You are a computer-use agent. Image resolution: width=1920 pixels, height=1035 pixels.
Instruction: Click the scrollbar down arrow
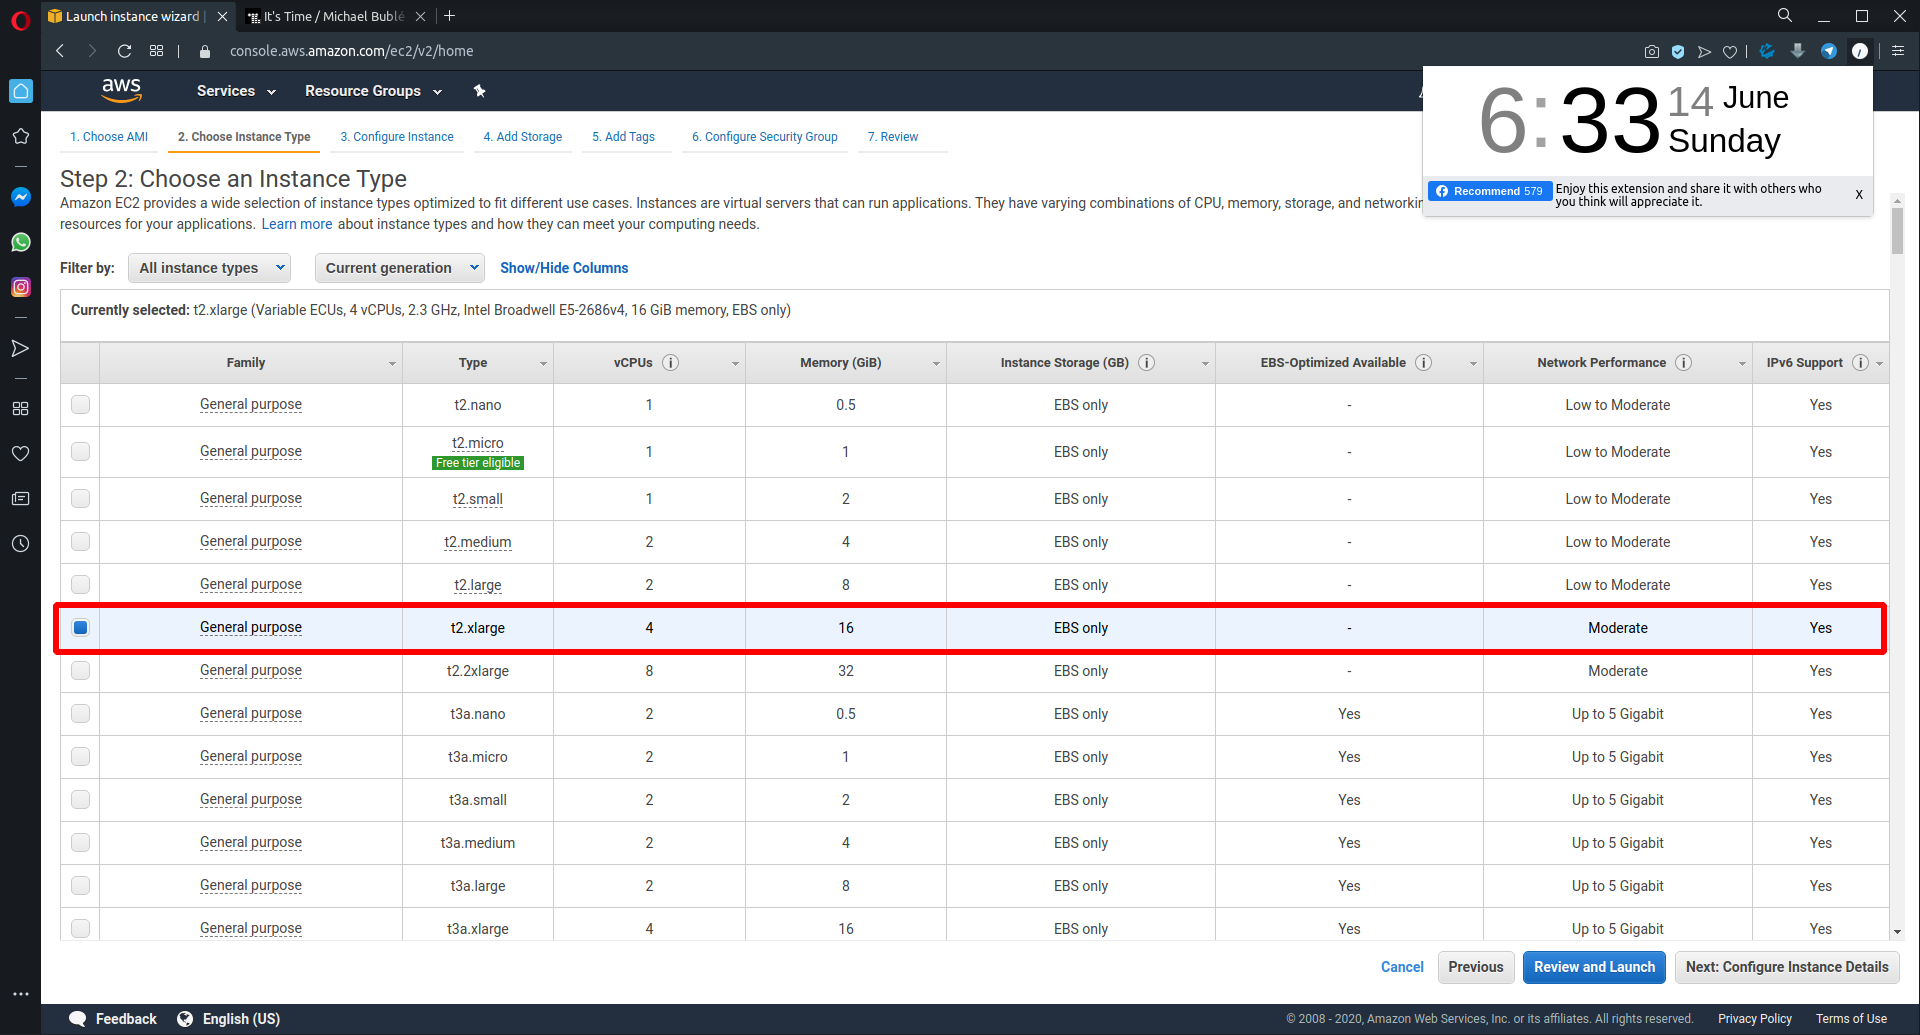tap(1897, 932)
